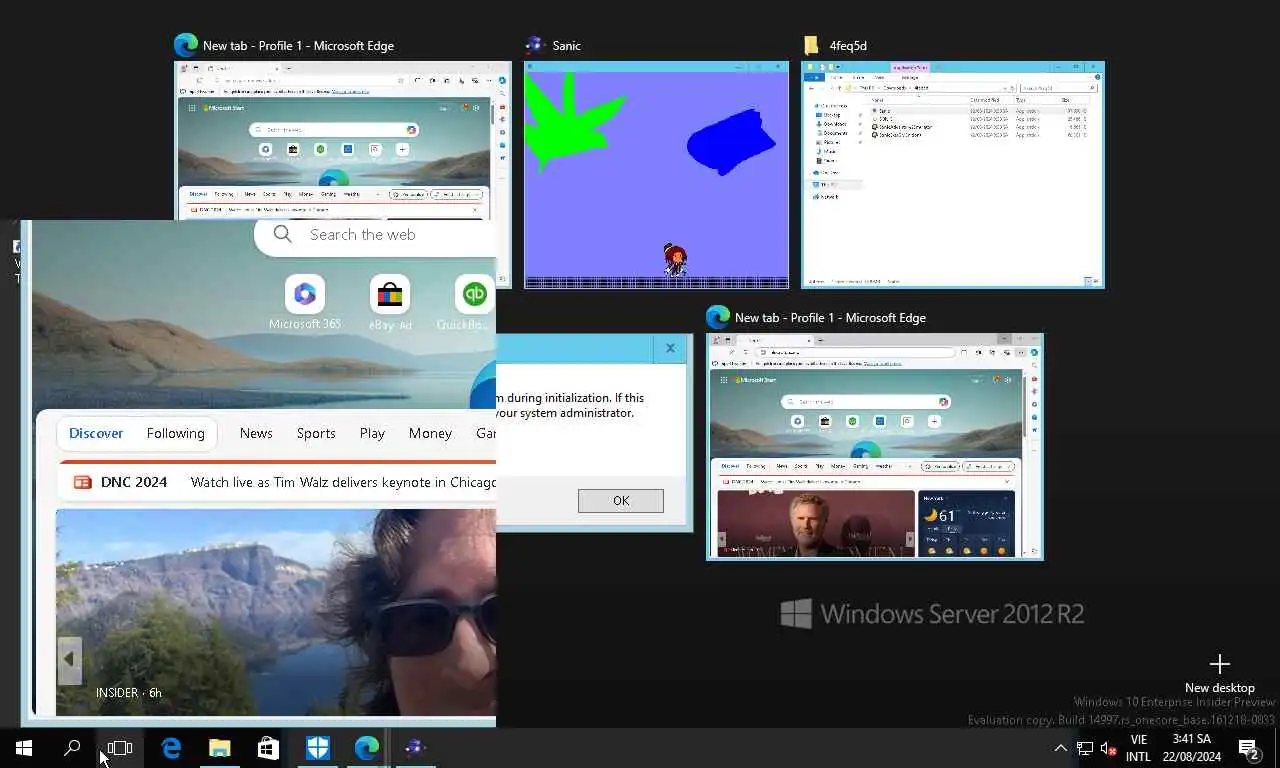Open Microsoft Store taskbar icon
This screenshot has height=768, width=1280.
pyautogui.click(x=268, y=748)
